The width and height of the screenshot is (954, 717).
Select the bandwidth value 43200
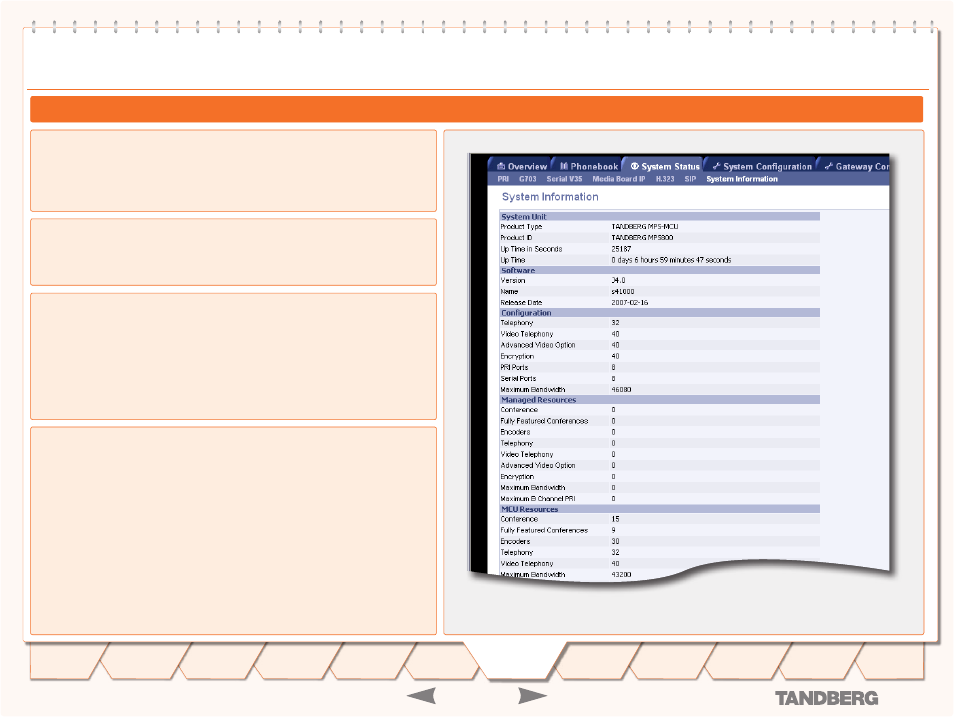tap(621, 575)
